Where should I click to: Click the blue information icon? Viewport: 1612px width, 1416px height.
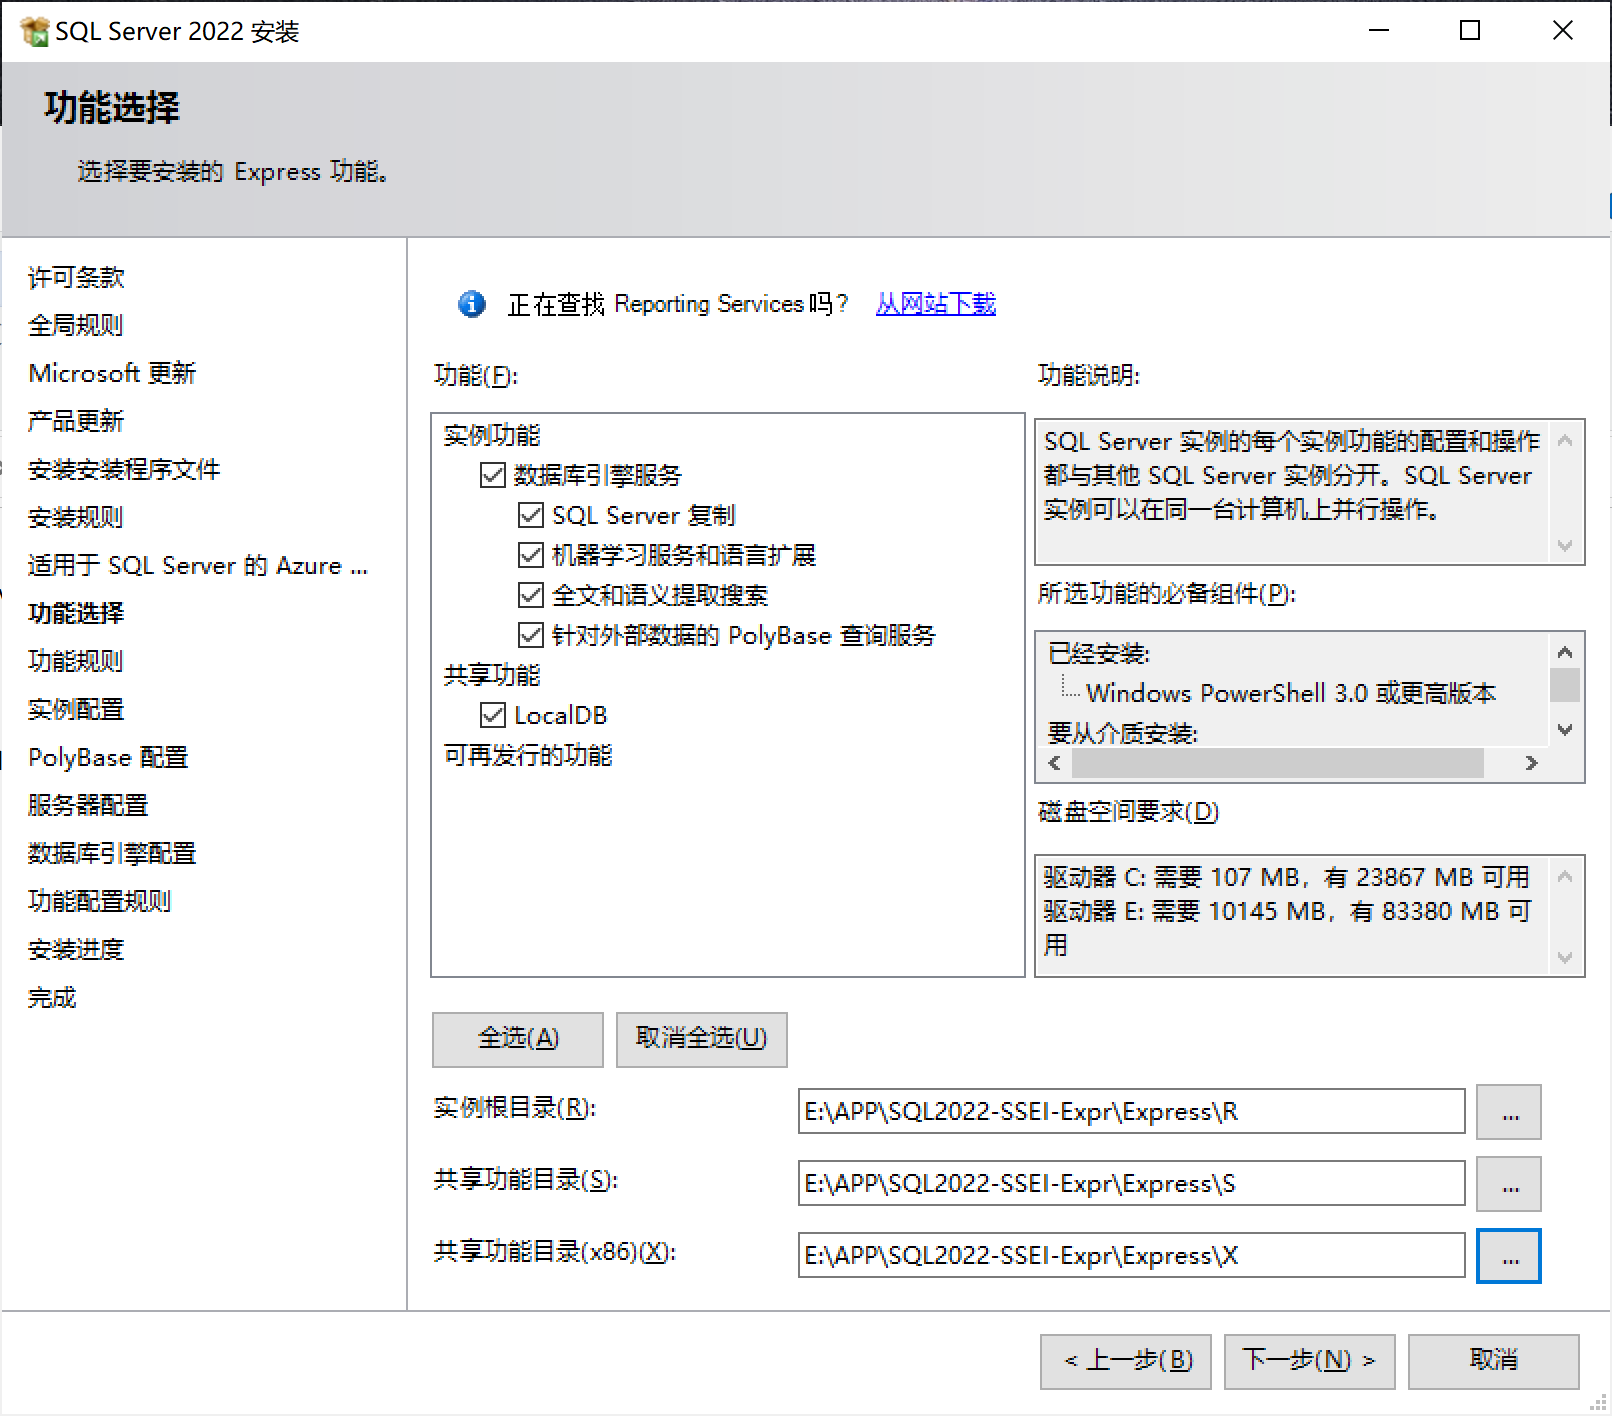[x=471, y=304]
